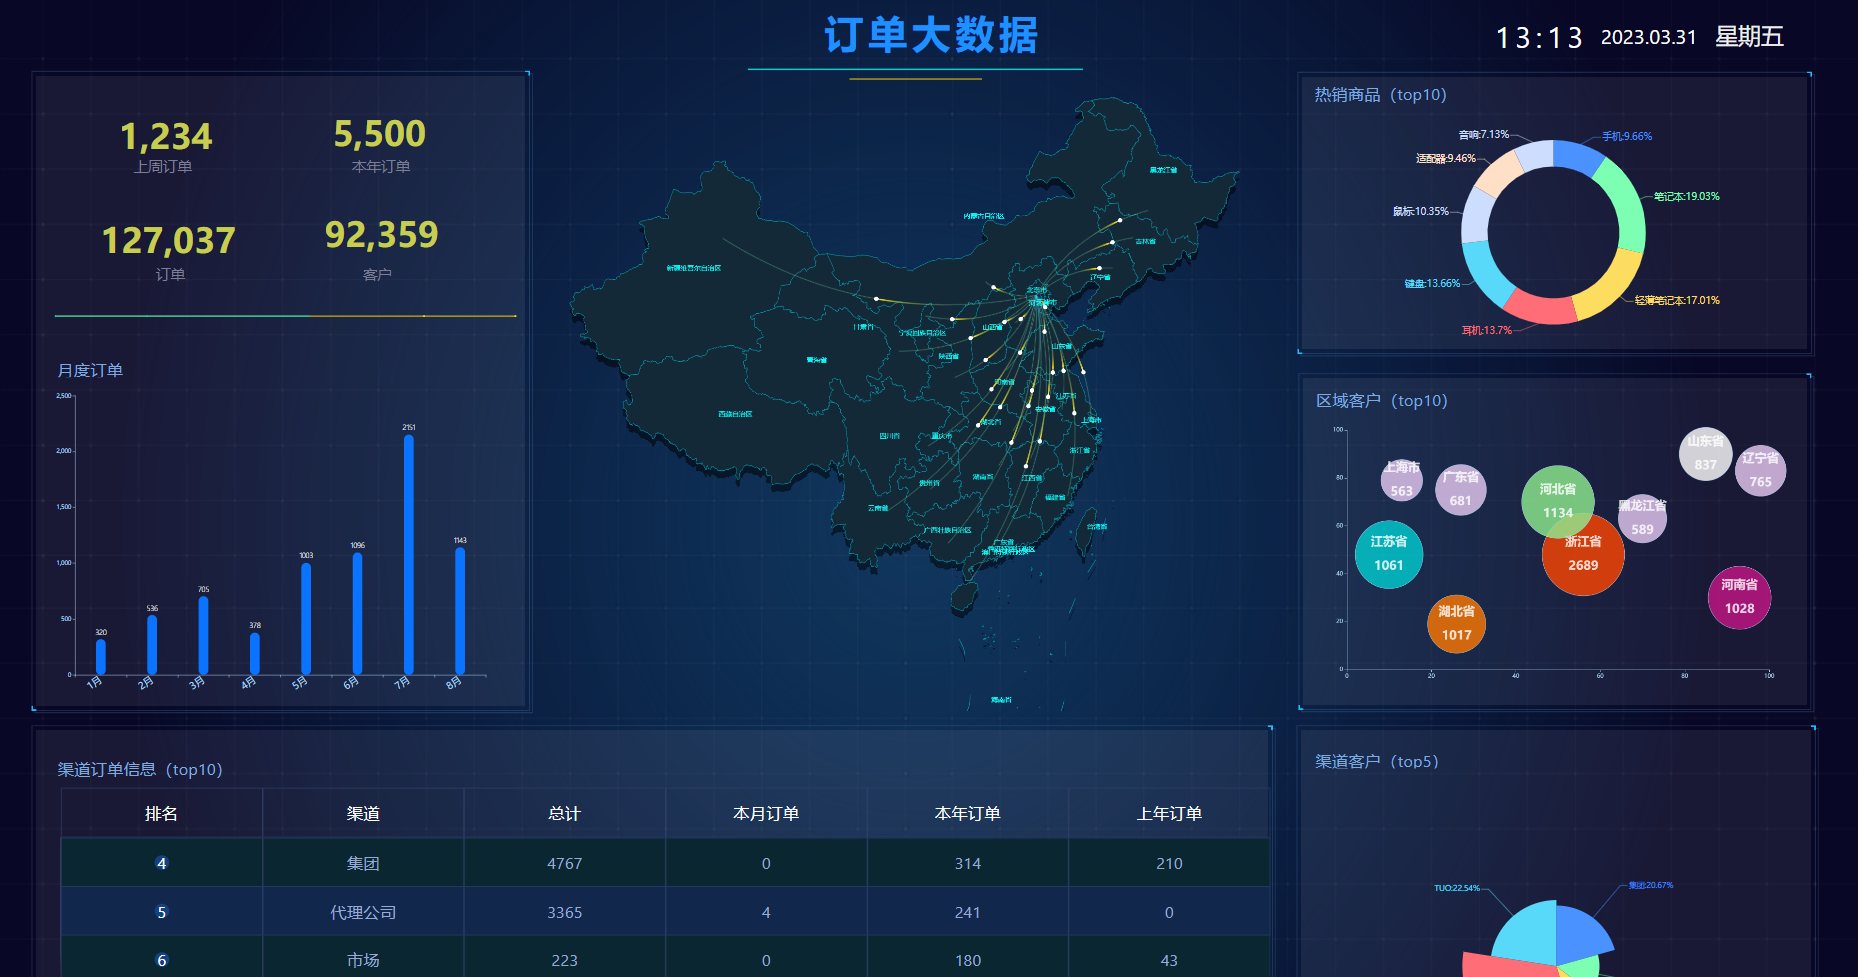Click the 湖北省 1017 orange bubble
Screen dimensions: 1858x977
(1456, 624)
